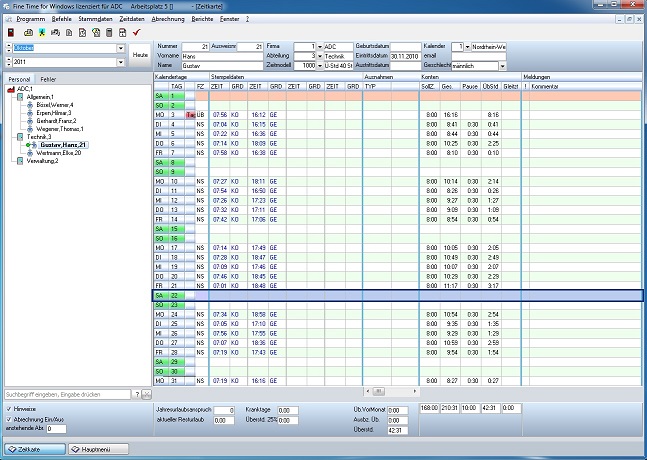This screenshot has width=647, height=460.
Task: Click the department icon next to Allgemein,1
Action: point(20,97)
